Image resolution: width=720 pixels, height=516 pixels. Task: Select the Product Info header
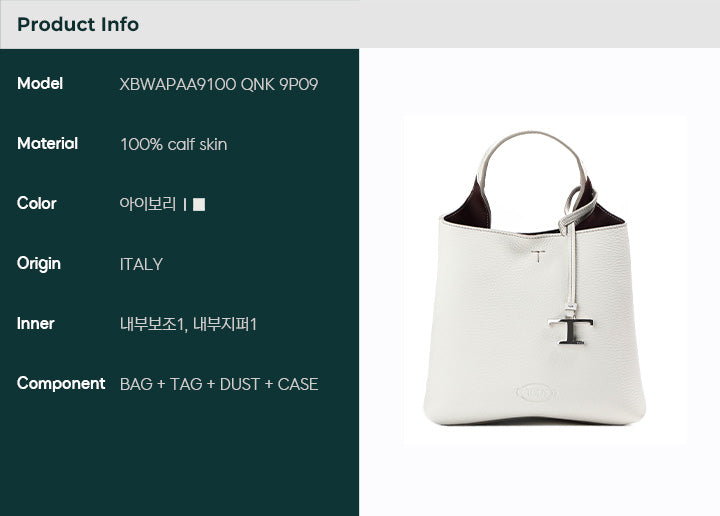click(78, 24)
